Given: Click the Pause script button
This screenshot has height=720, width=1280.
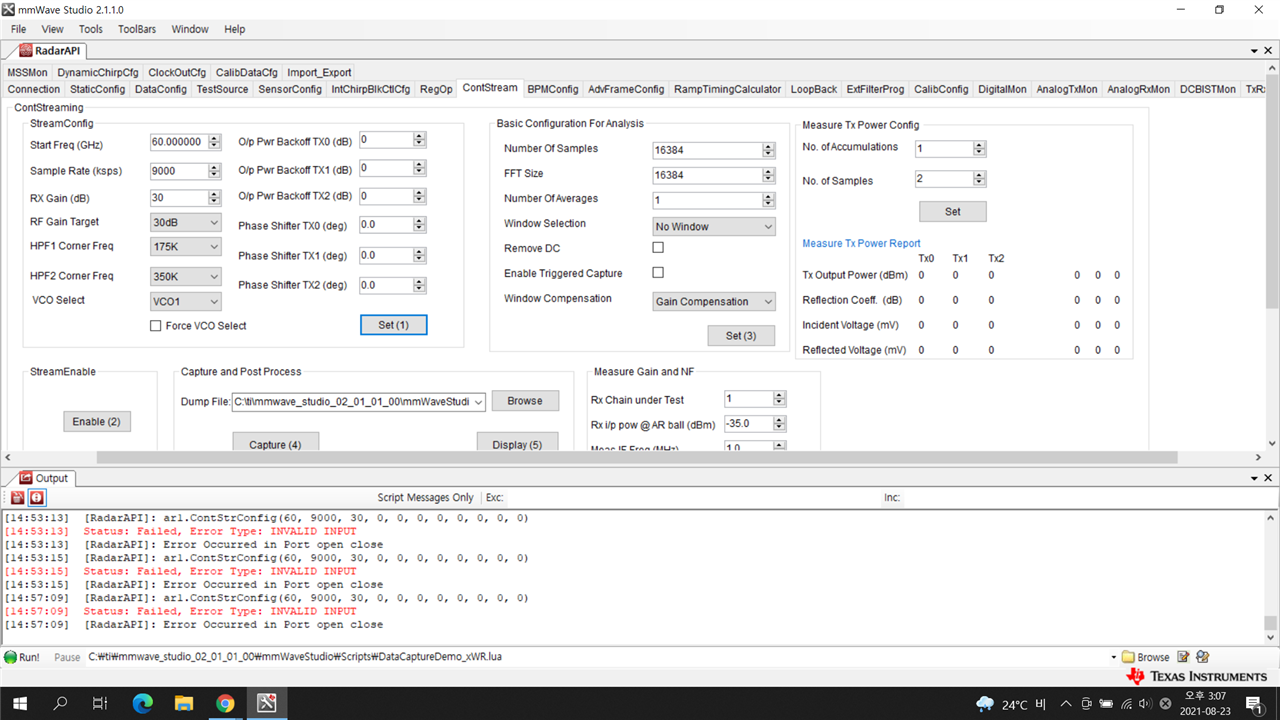Looking at the screenshot, I should (67, 657).
